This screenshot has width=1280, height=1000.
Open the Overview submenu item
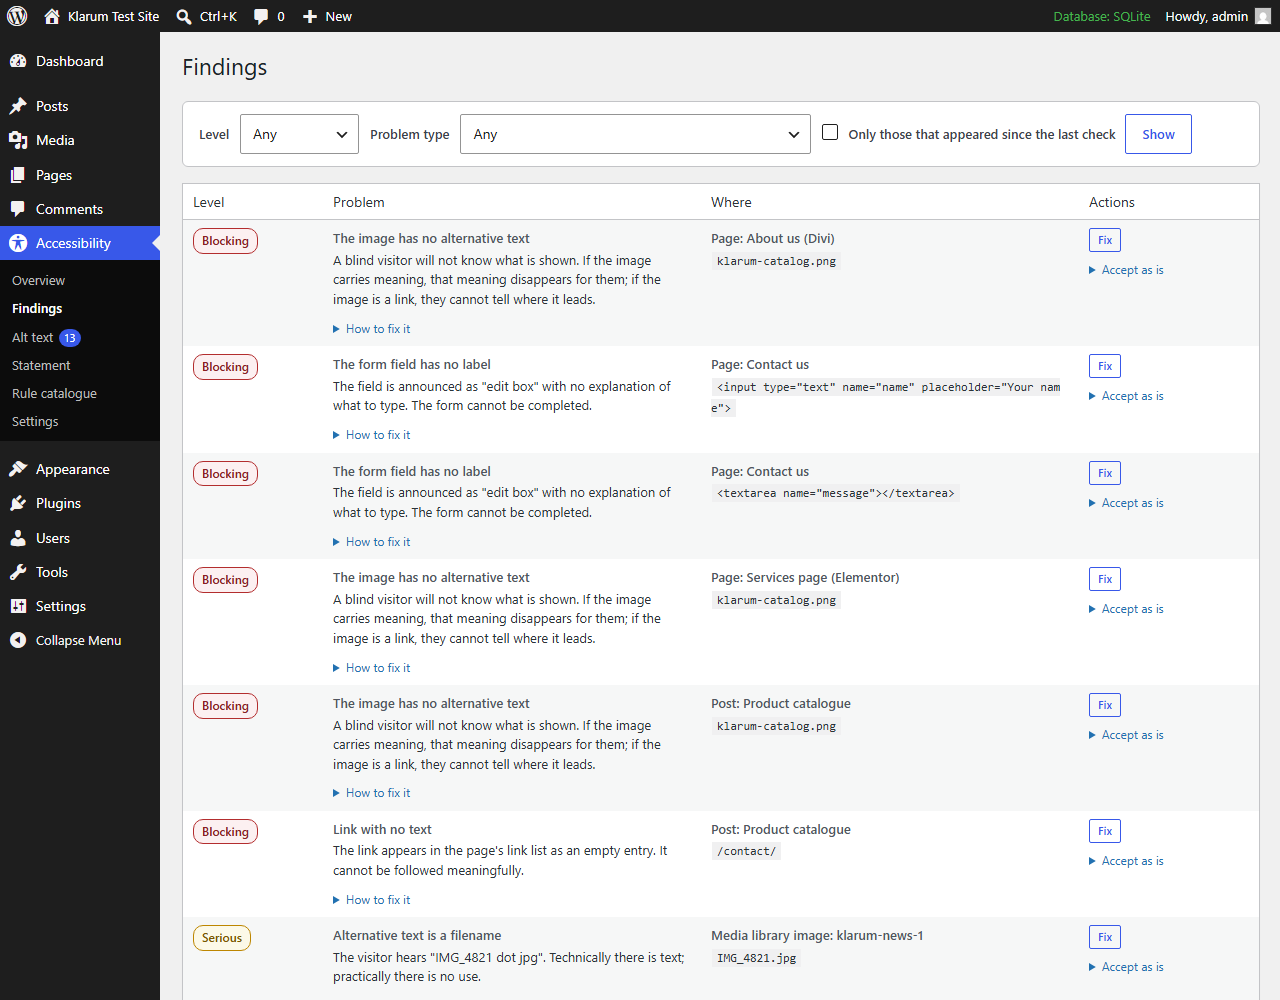pos(38,281)
